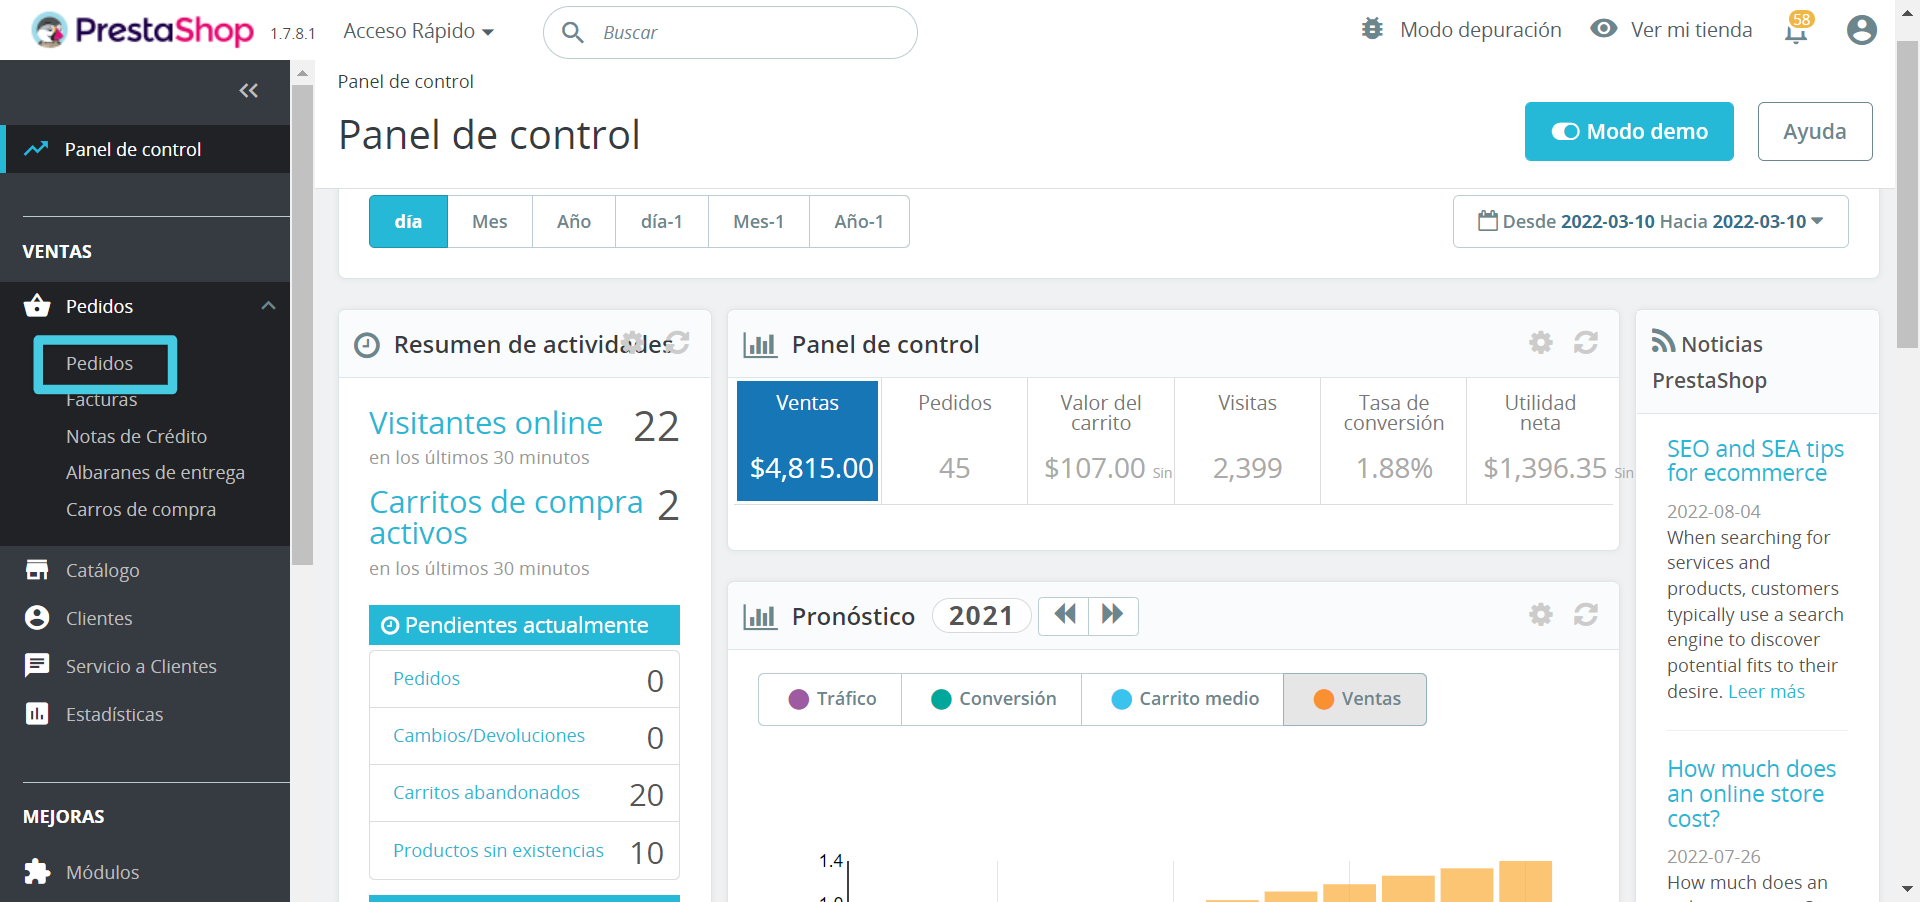The width and height of the screenshot is (1920, 902).
Task: Open How much does an online store cost article
Action: click(1751, 794)
